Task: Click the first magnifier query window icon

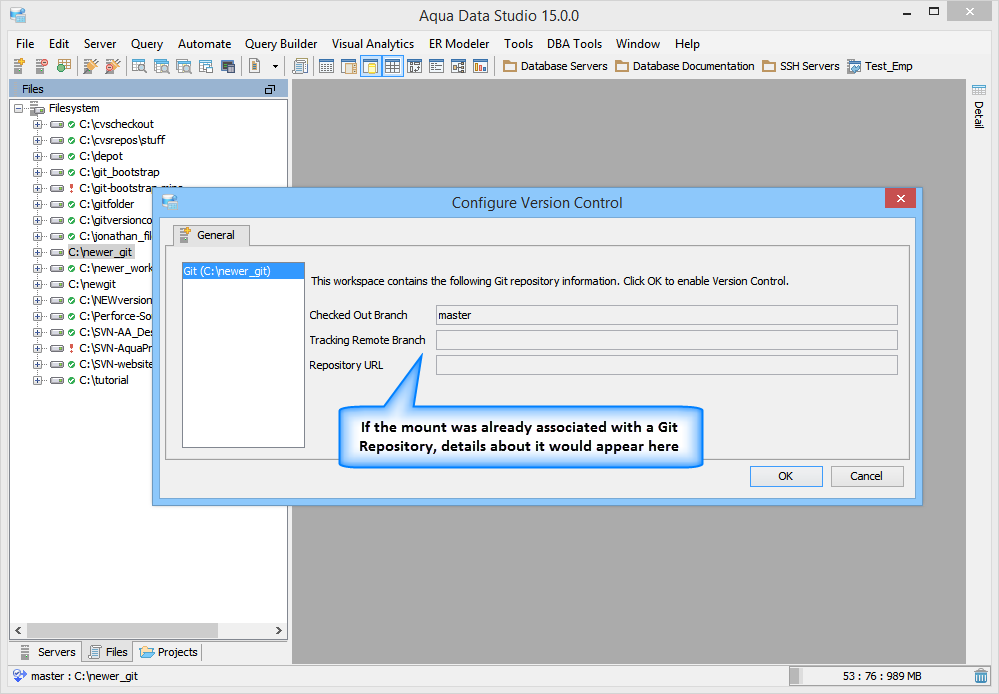Action: coord(139,66)
